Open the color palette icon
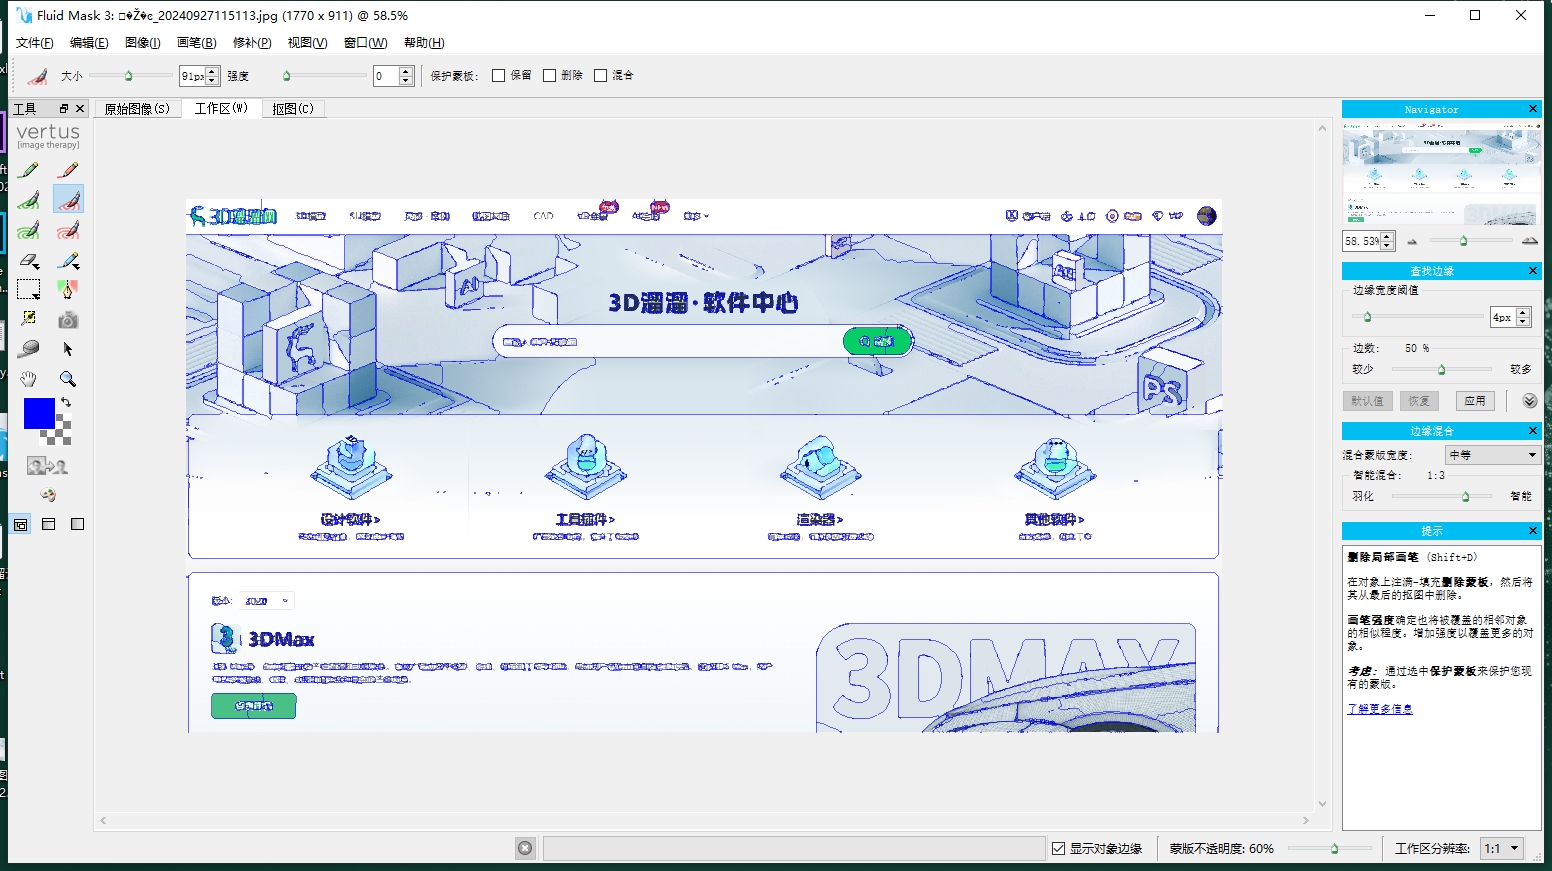 pos(48,495)
